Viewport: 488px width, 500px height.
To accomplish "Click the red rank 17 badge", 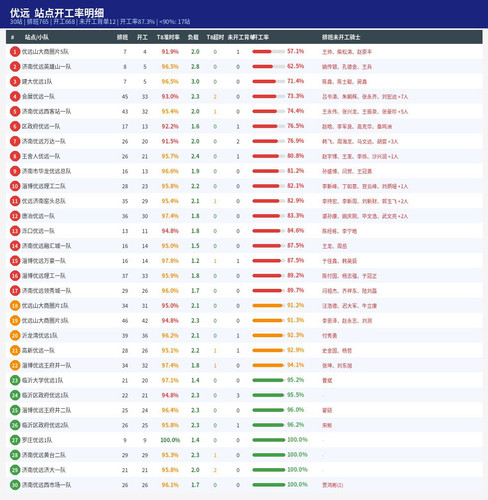I will pos(15,291).
